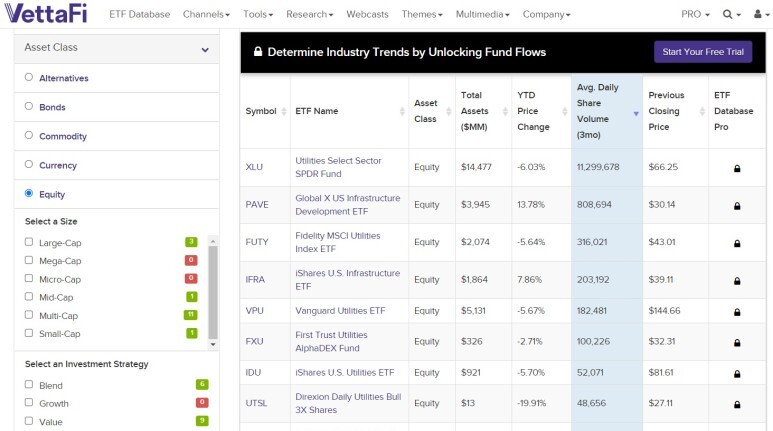Image resolution: width=773 pixels, height=431 pixels.
Task: Open Direxion Daily Utilities Bull 3X Shares
Action: click(x=348, y=403)
